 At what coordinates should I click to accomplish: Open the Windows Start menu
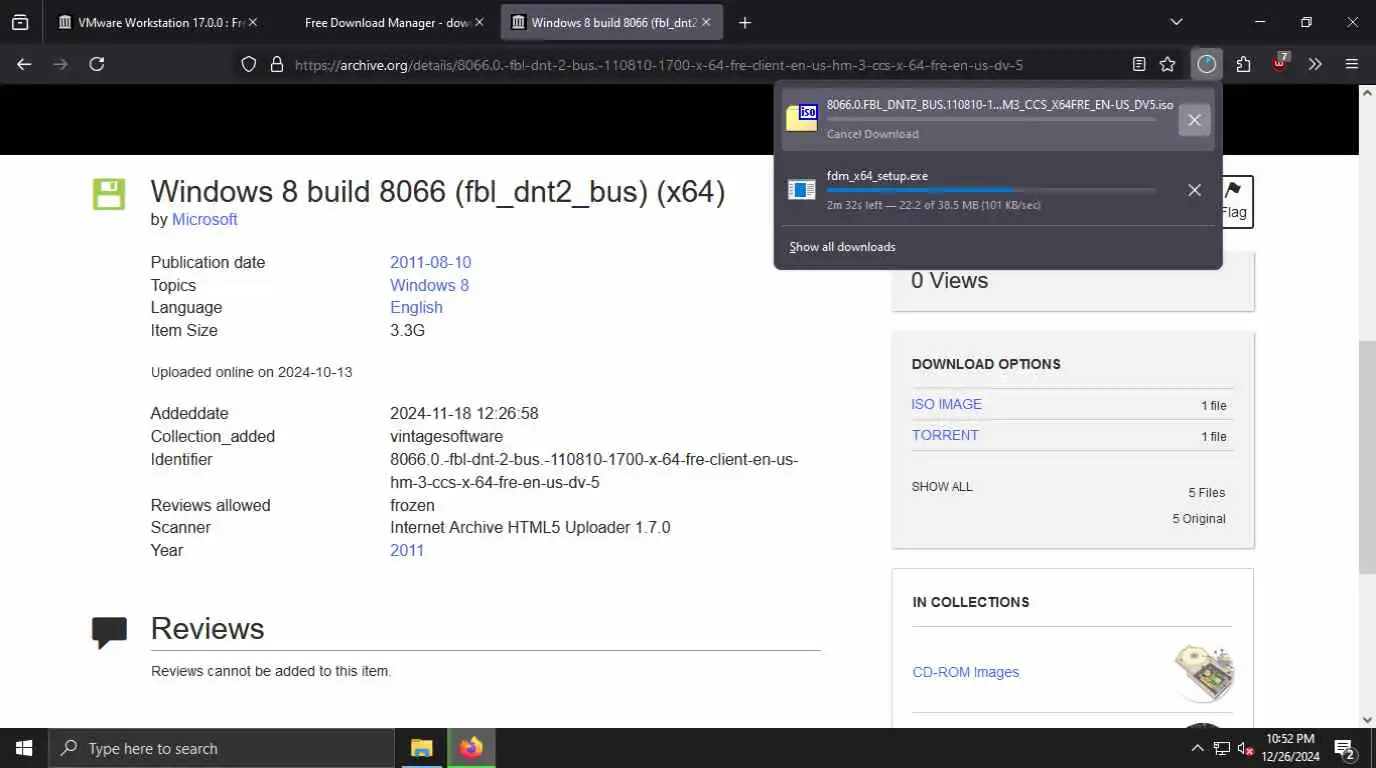tap(24, 748)
